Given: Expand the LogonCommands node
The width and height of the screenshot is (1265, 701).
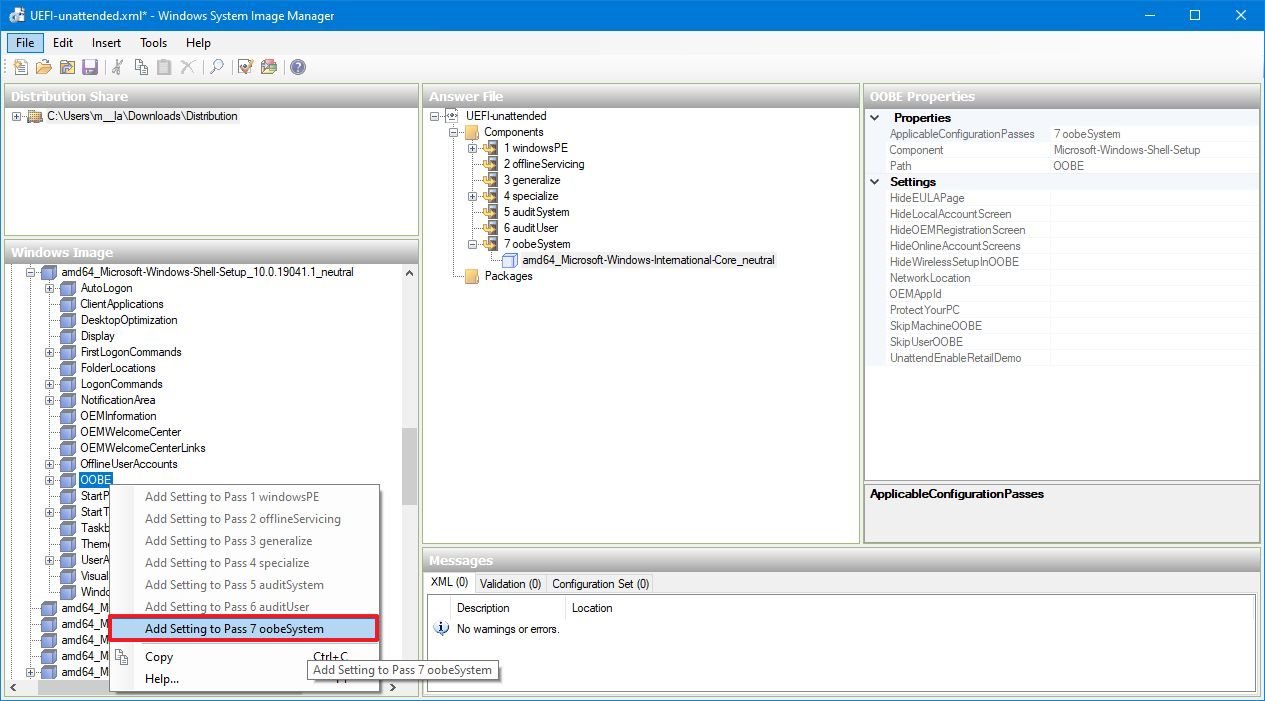Looking at the screenshot, I should pyautogui.click(x=49, y=384).
